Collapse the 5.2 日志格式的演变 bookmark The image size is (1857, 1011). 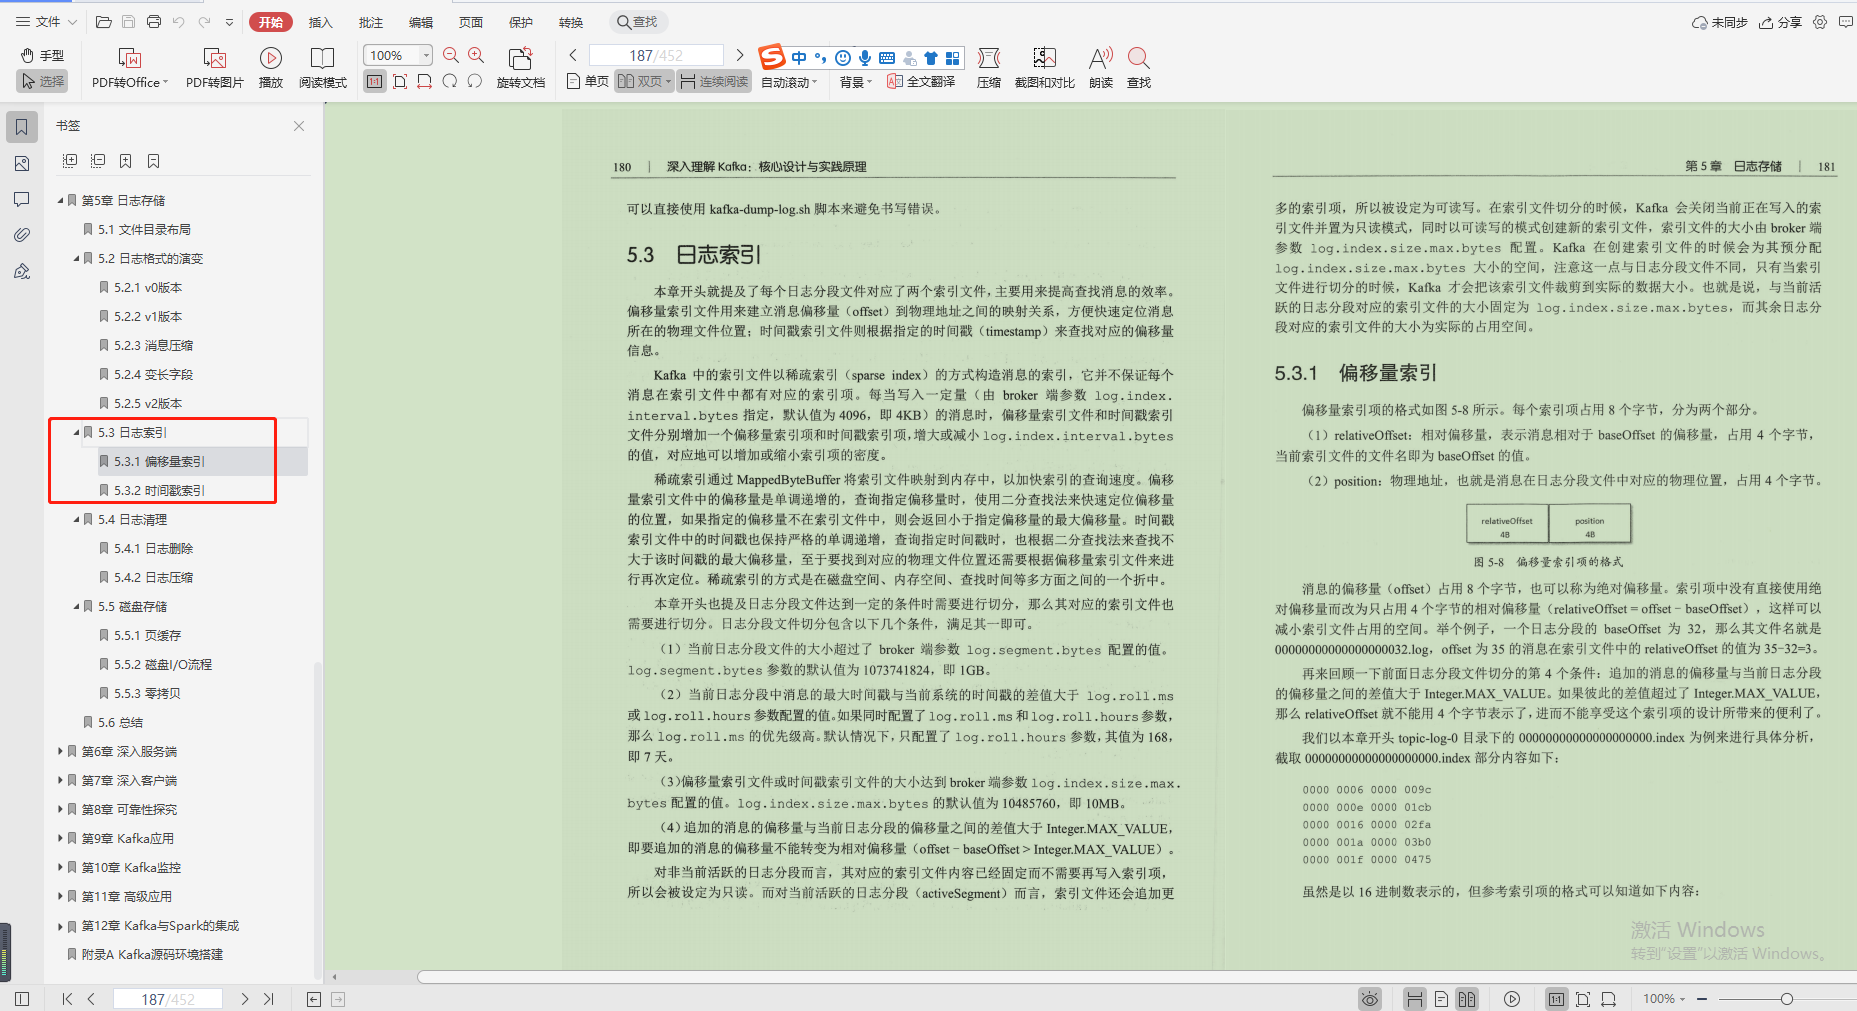point(76,259)
